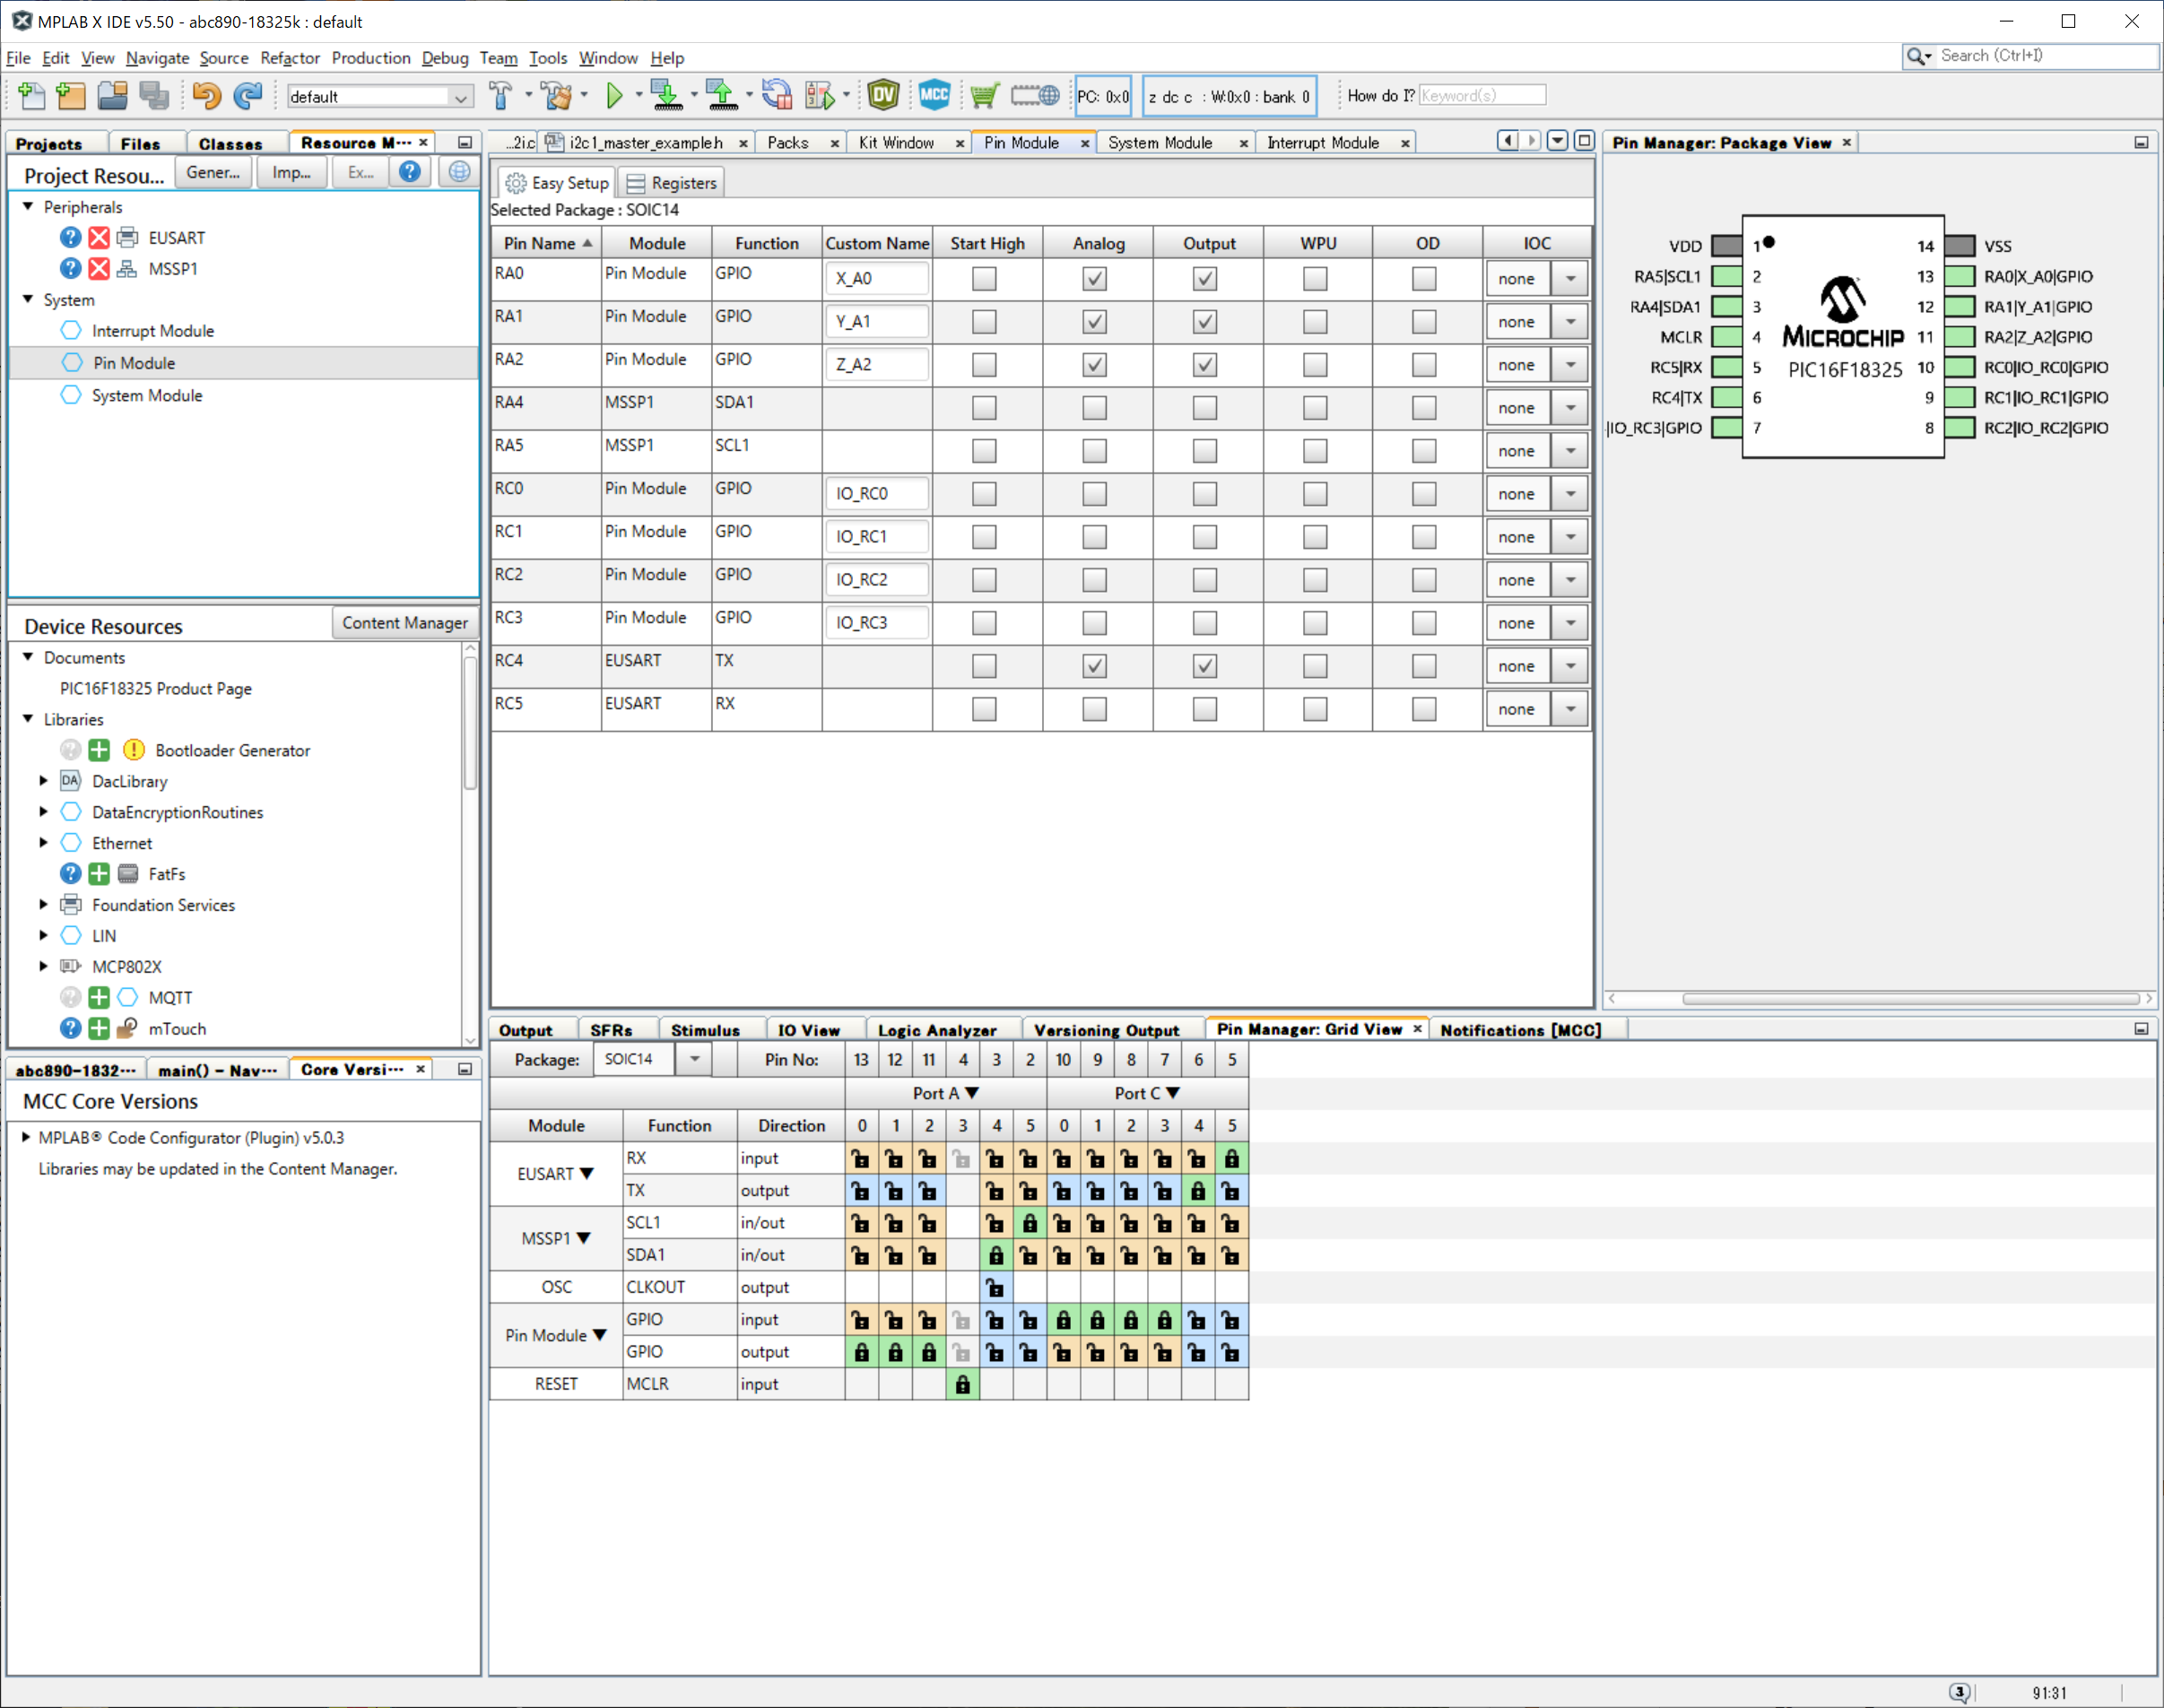Viewport: 2164px width, 1708px height.
Task: Add FatFs library with green plus icon
Action: point(98,874)
